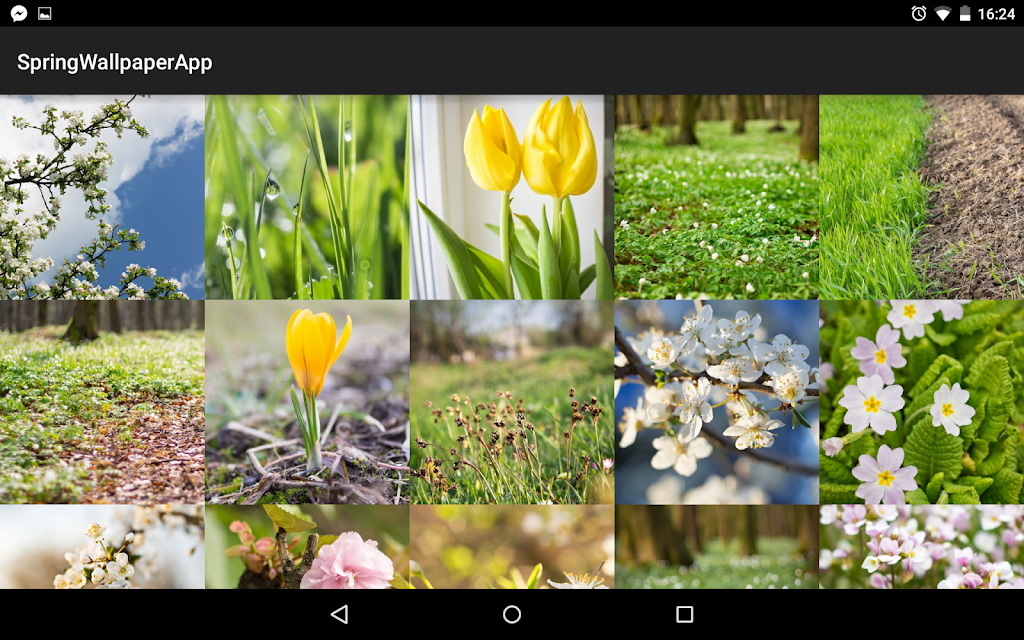The image size is (1024, 640).
Task: Tap the recent apps square button
Action: pyautogui.click(x=684, y=614)
